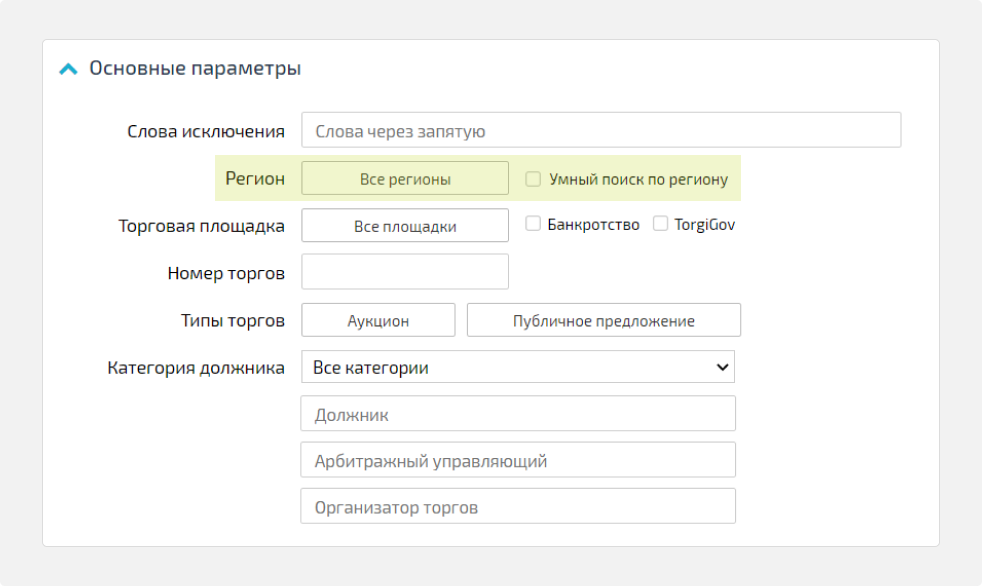The image size is (982, 586).
Task: Open the Все площадки platform selector
Action: pos(405,226)
